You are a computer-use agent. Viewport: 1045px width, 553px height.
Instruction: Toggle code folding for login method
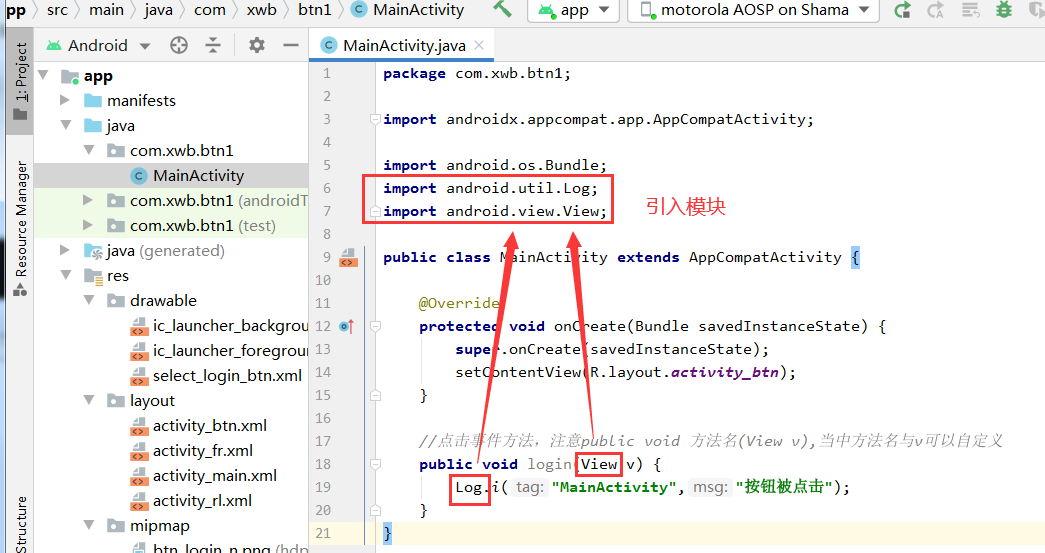[375, 464]
